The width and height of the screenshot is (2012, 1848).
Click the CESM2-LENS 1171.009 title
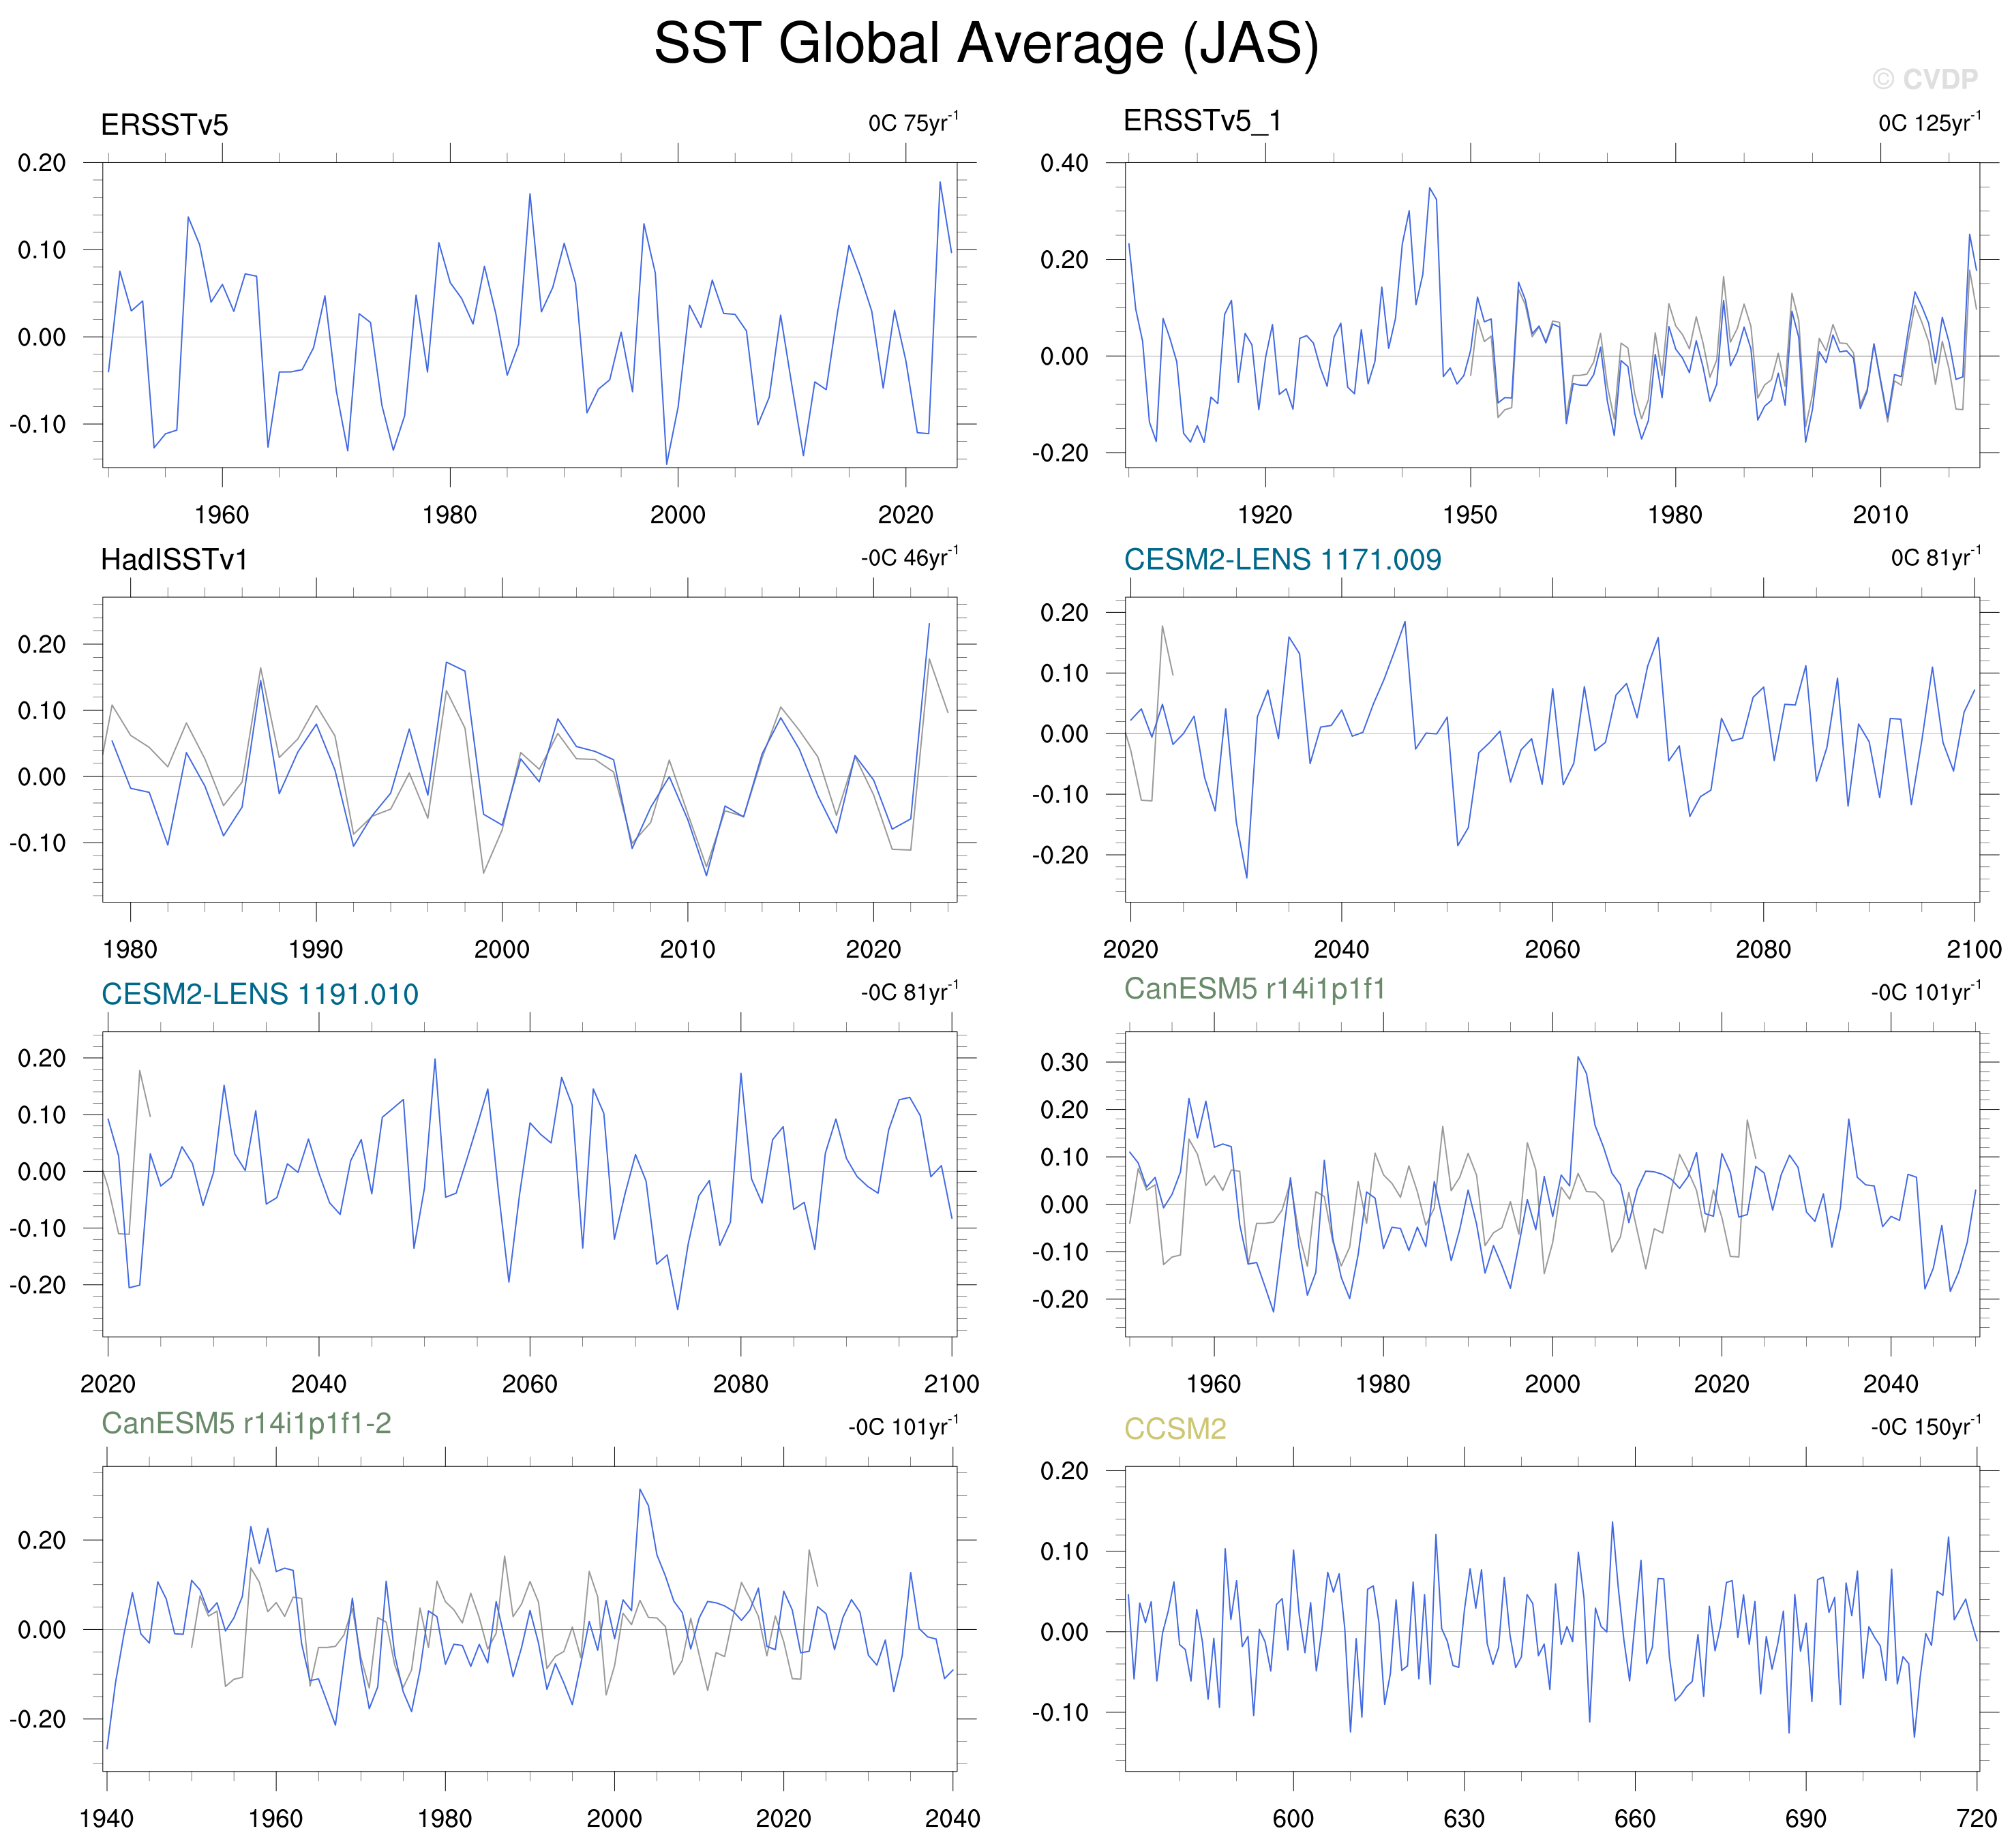1282,559
